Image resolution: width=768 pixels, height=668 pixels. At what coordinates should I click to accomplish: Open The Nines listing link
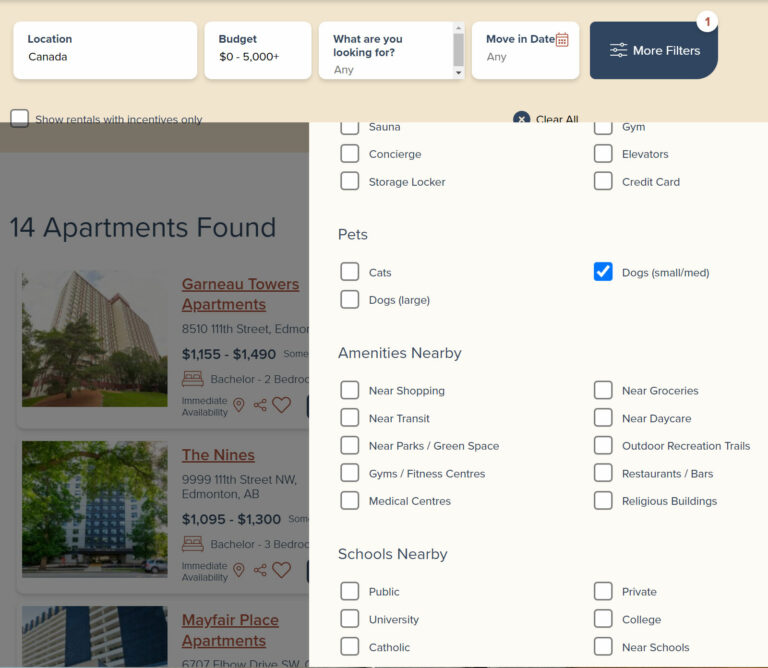pos(218,455)
